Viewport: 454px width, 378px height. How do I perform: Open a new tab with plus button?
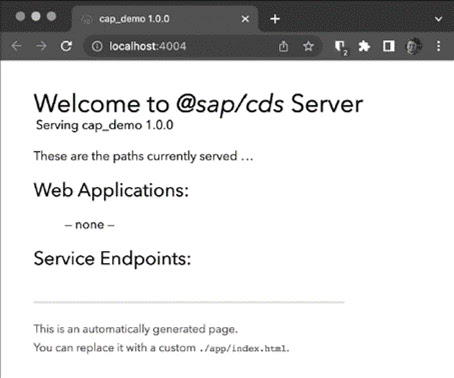click(x=275, y=19)
